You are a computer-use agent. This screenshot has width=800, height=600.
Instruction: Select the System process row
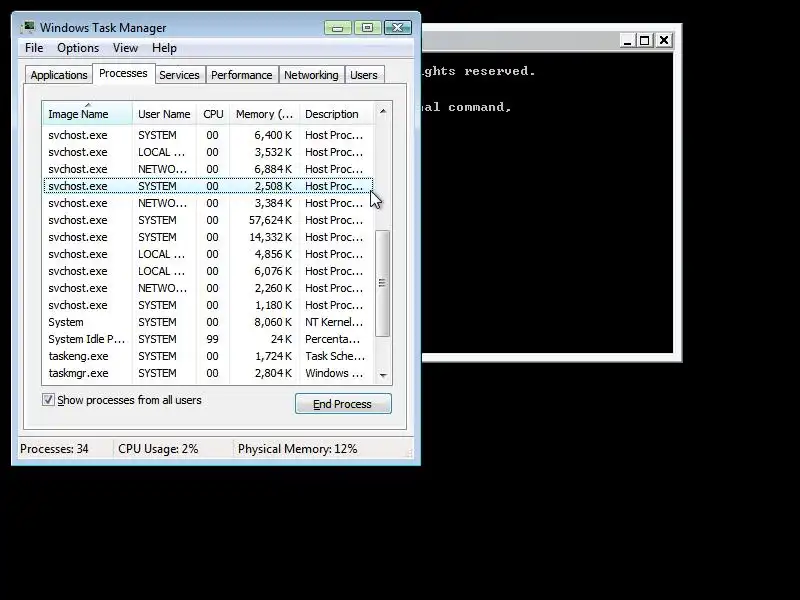(208, 322)
